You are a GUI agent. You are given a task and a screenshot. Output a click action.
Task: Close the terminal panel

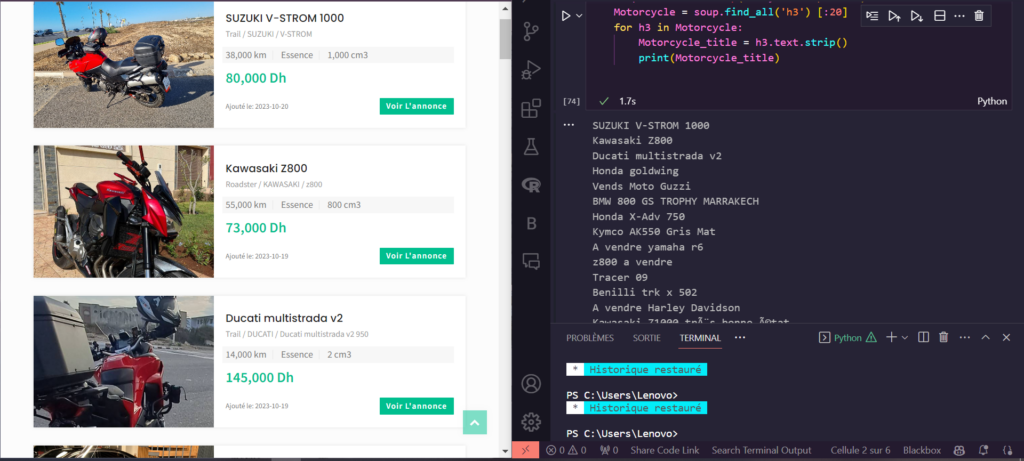click(1006, 338)
